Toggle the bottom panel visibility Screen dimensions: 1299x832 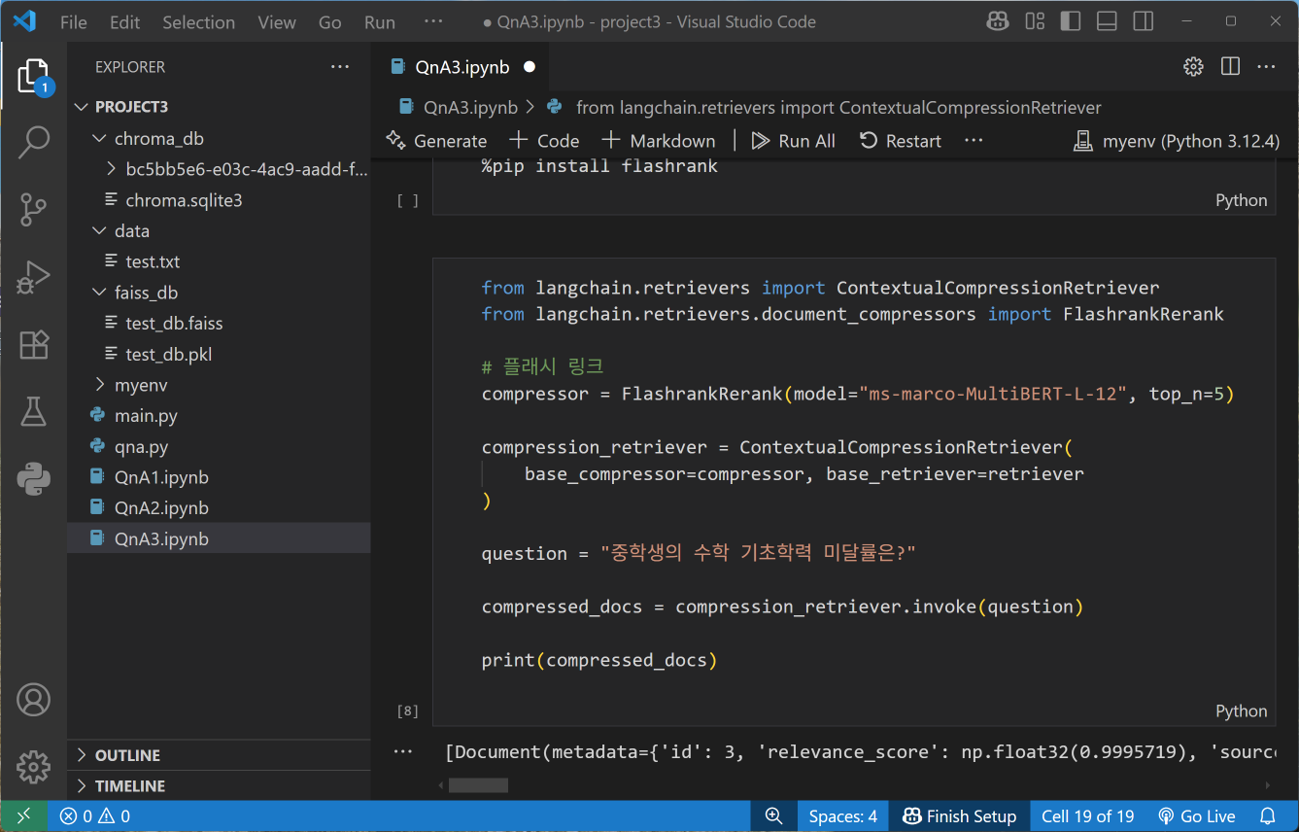[x=1107, y=21]
